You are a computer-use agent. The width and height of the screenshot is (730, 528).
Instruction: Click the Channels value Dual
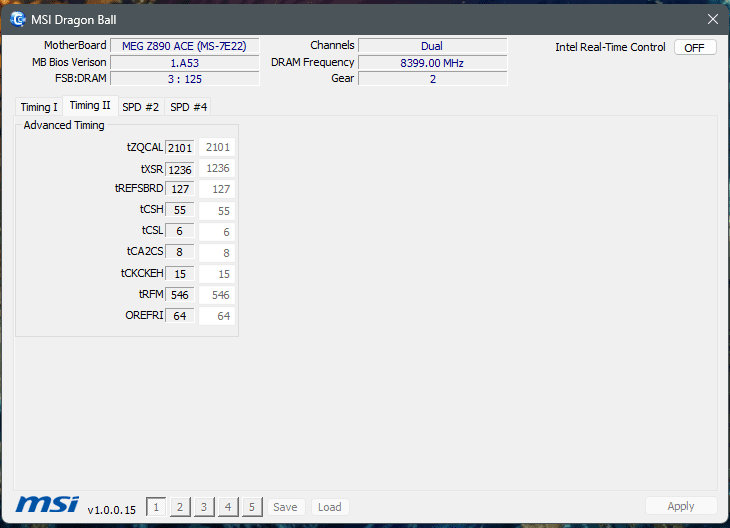pyautogui.click(x=433, y=46)
